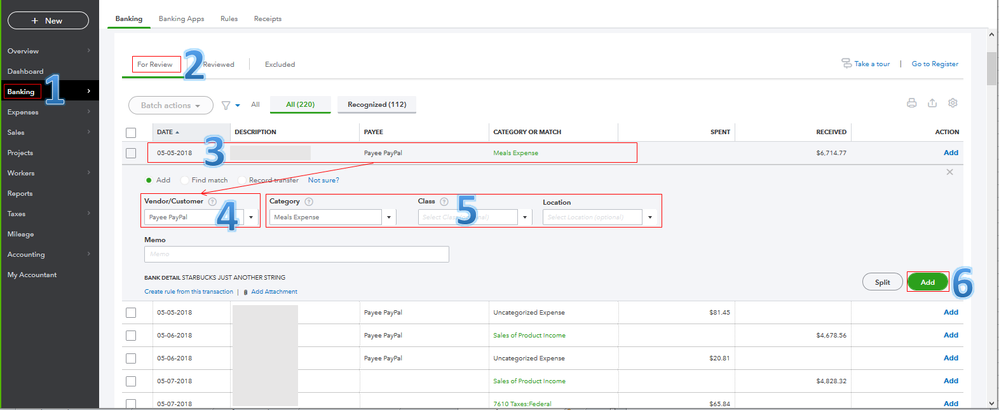Click Create rule from this transaction link
Viewport: 999px width, 410px height.
(189, 292)
